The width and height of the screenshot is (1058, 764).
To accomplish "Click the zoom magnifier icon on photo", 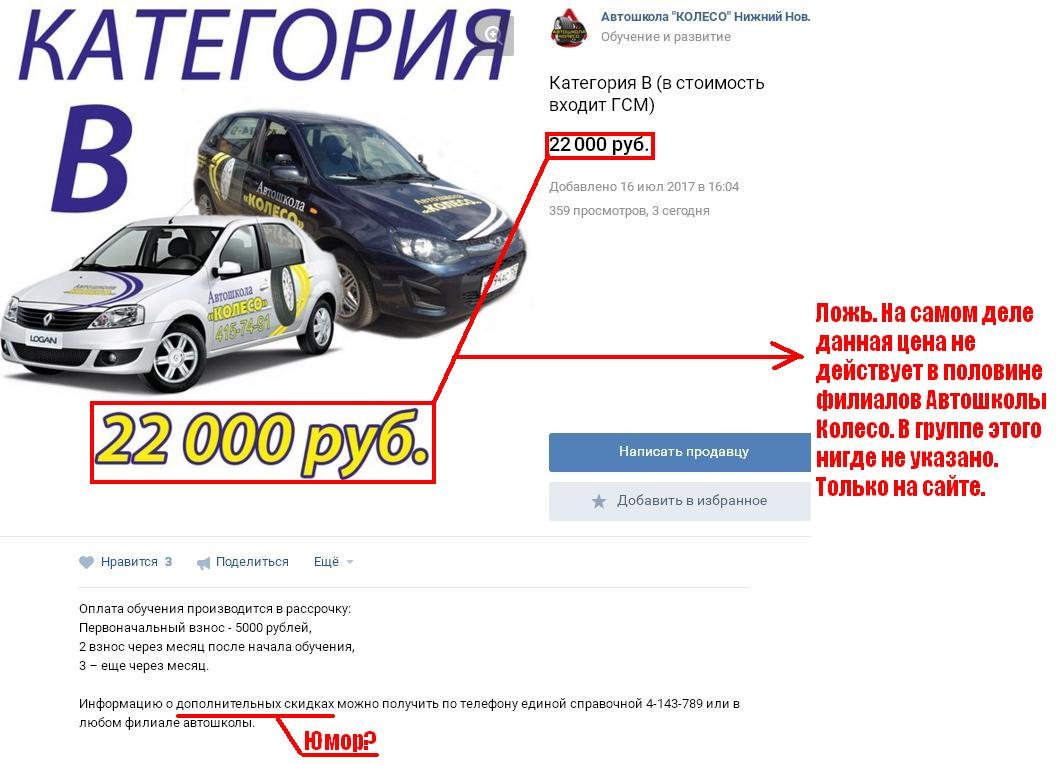I will (495, 35).
